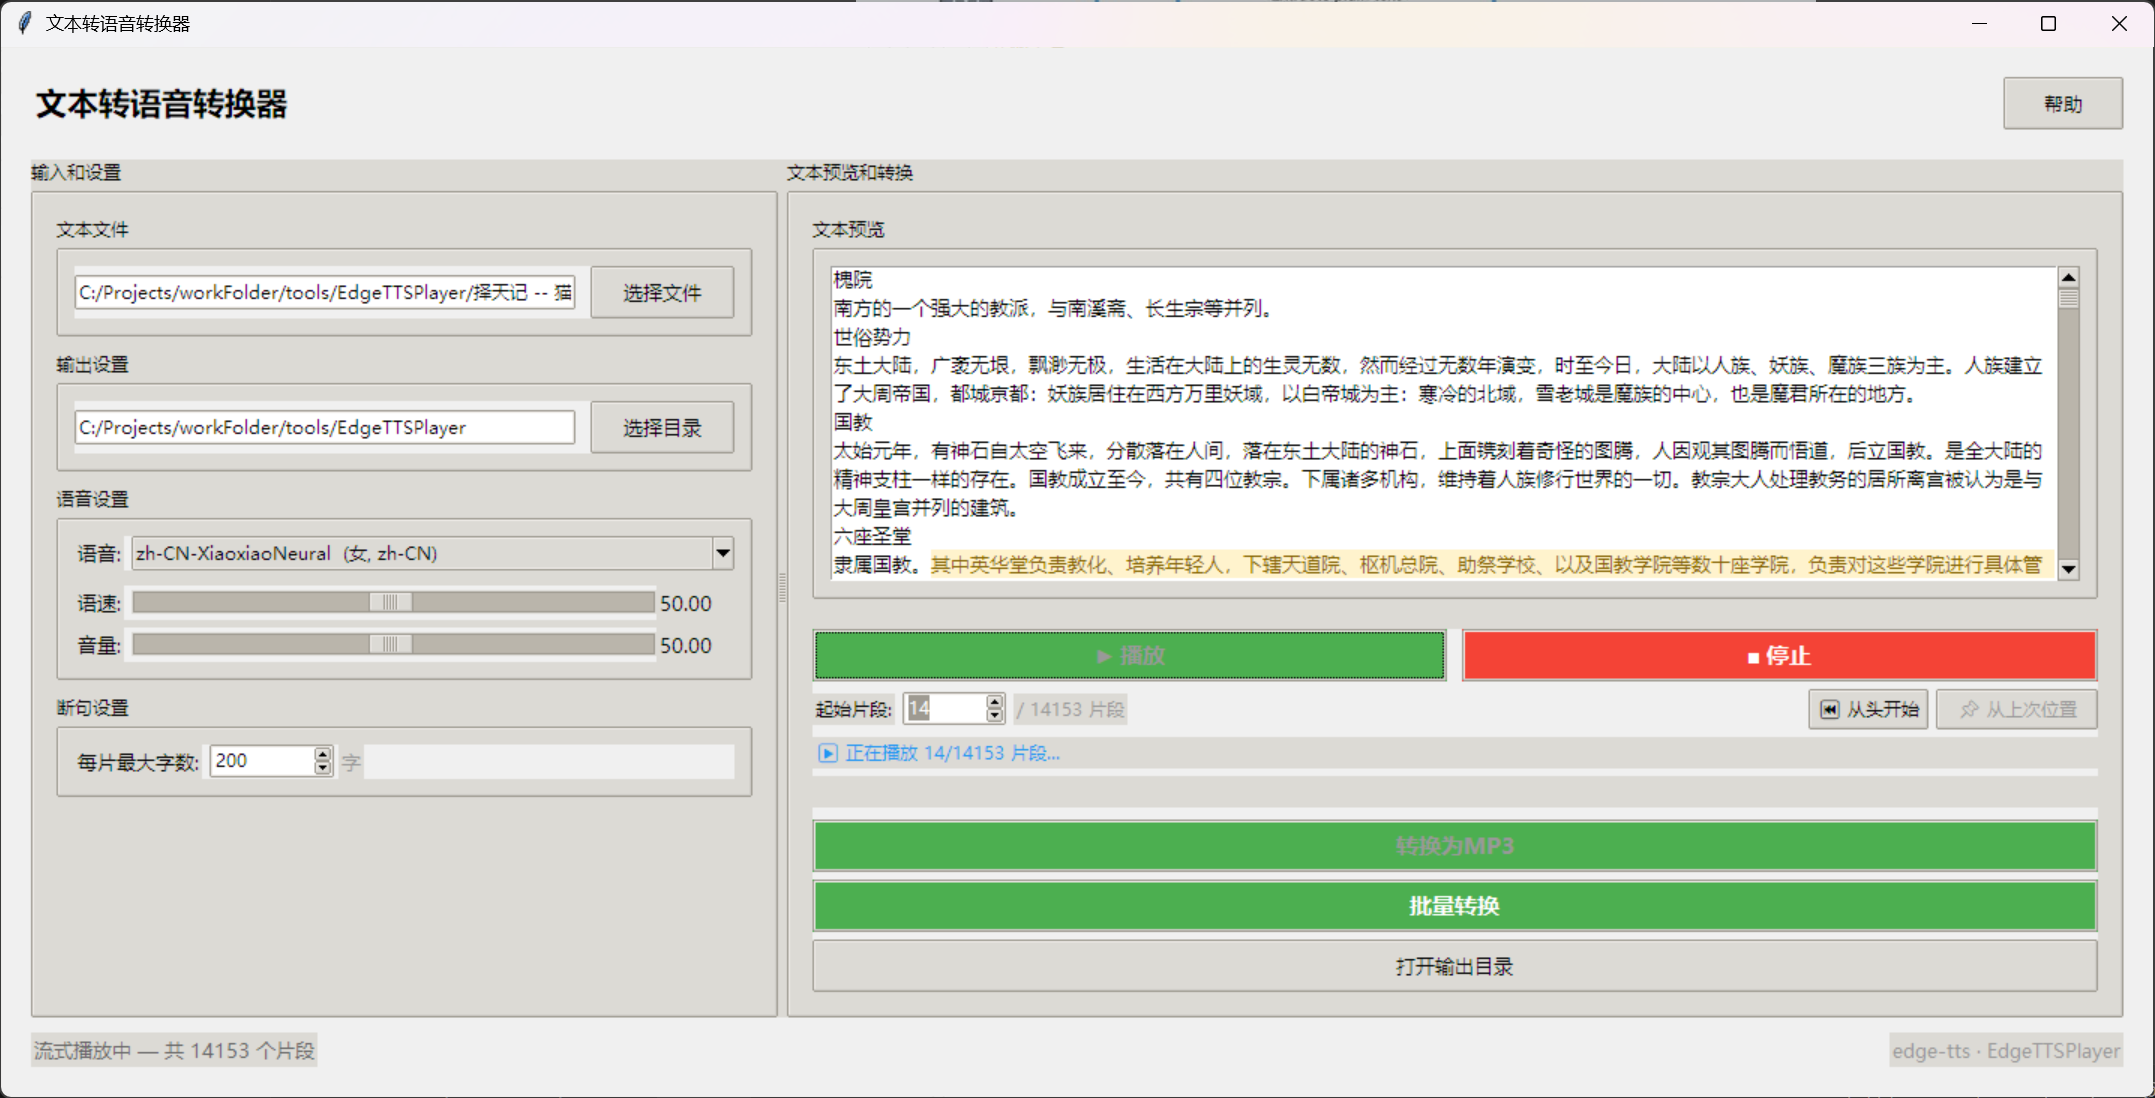
Task: Decrease the 起始片段 spinner down arrow
Action: tap(994, 716)
